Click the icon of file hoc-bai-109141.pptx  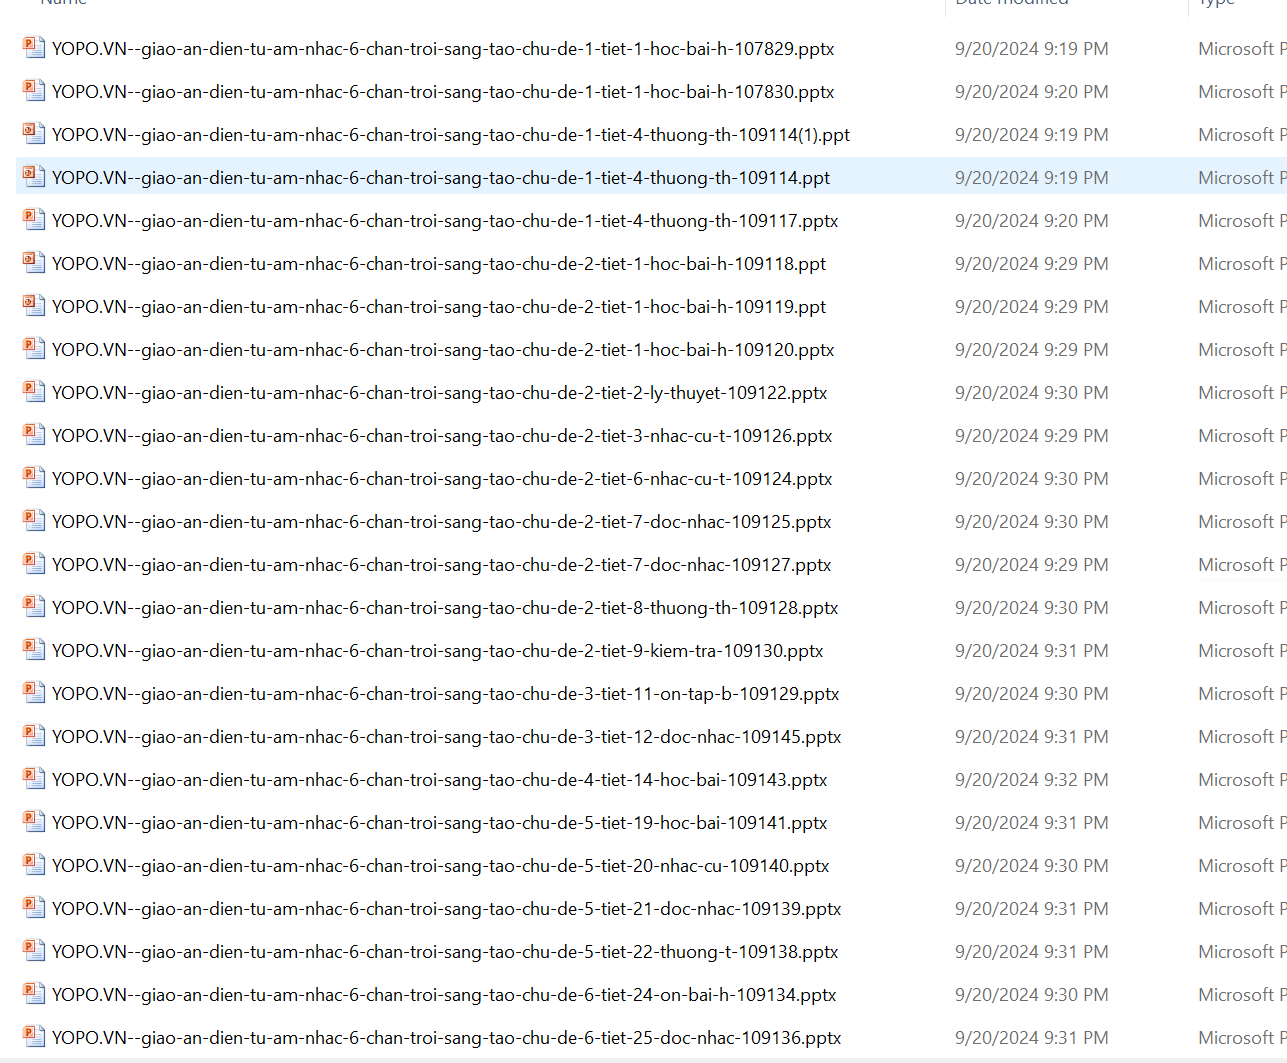34,822
